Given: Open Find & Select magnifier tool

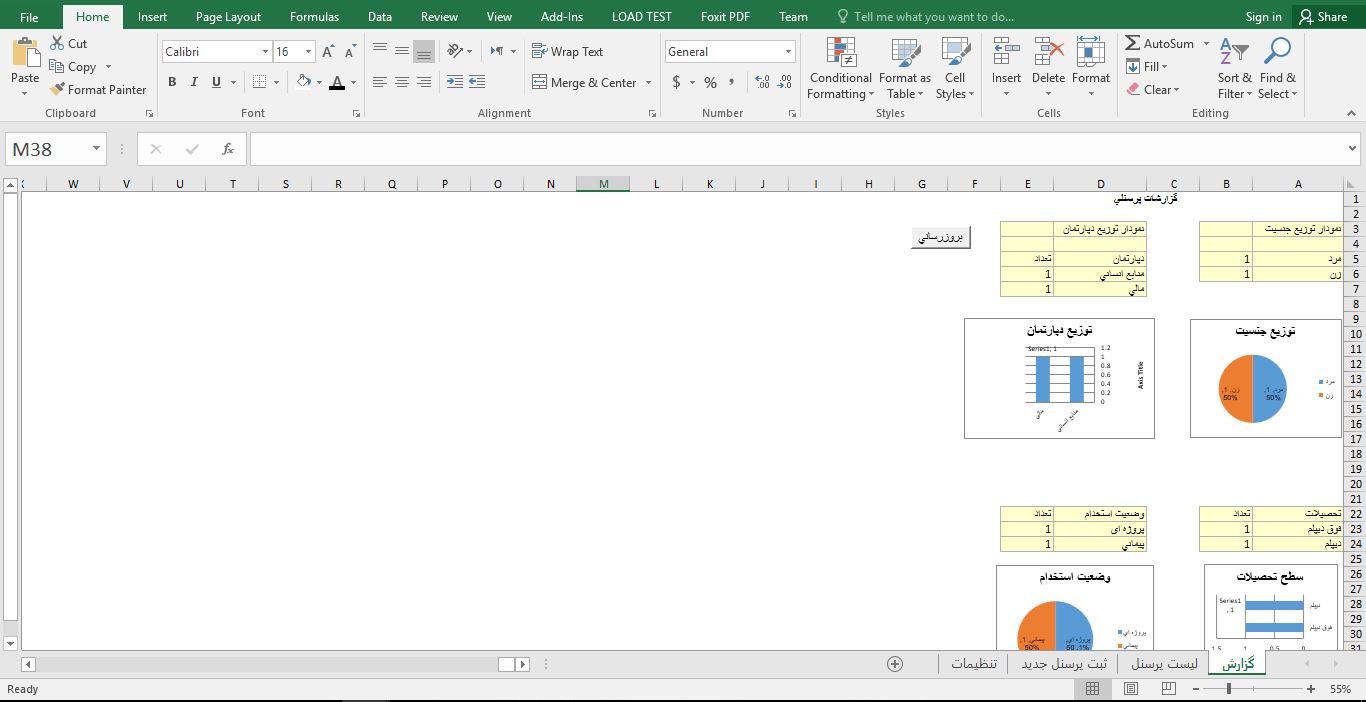Looking at the screenshot, I should (1277, 68).
